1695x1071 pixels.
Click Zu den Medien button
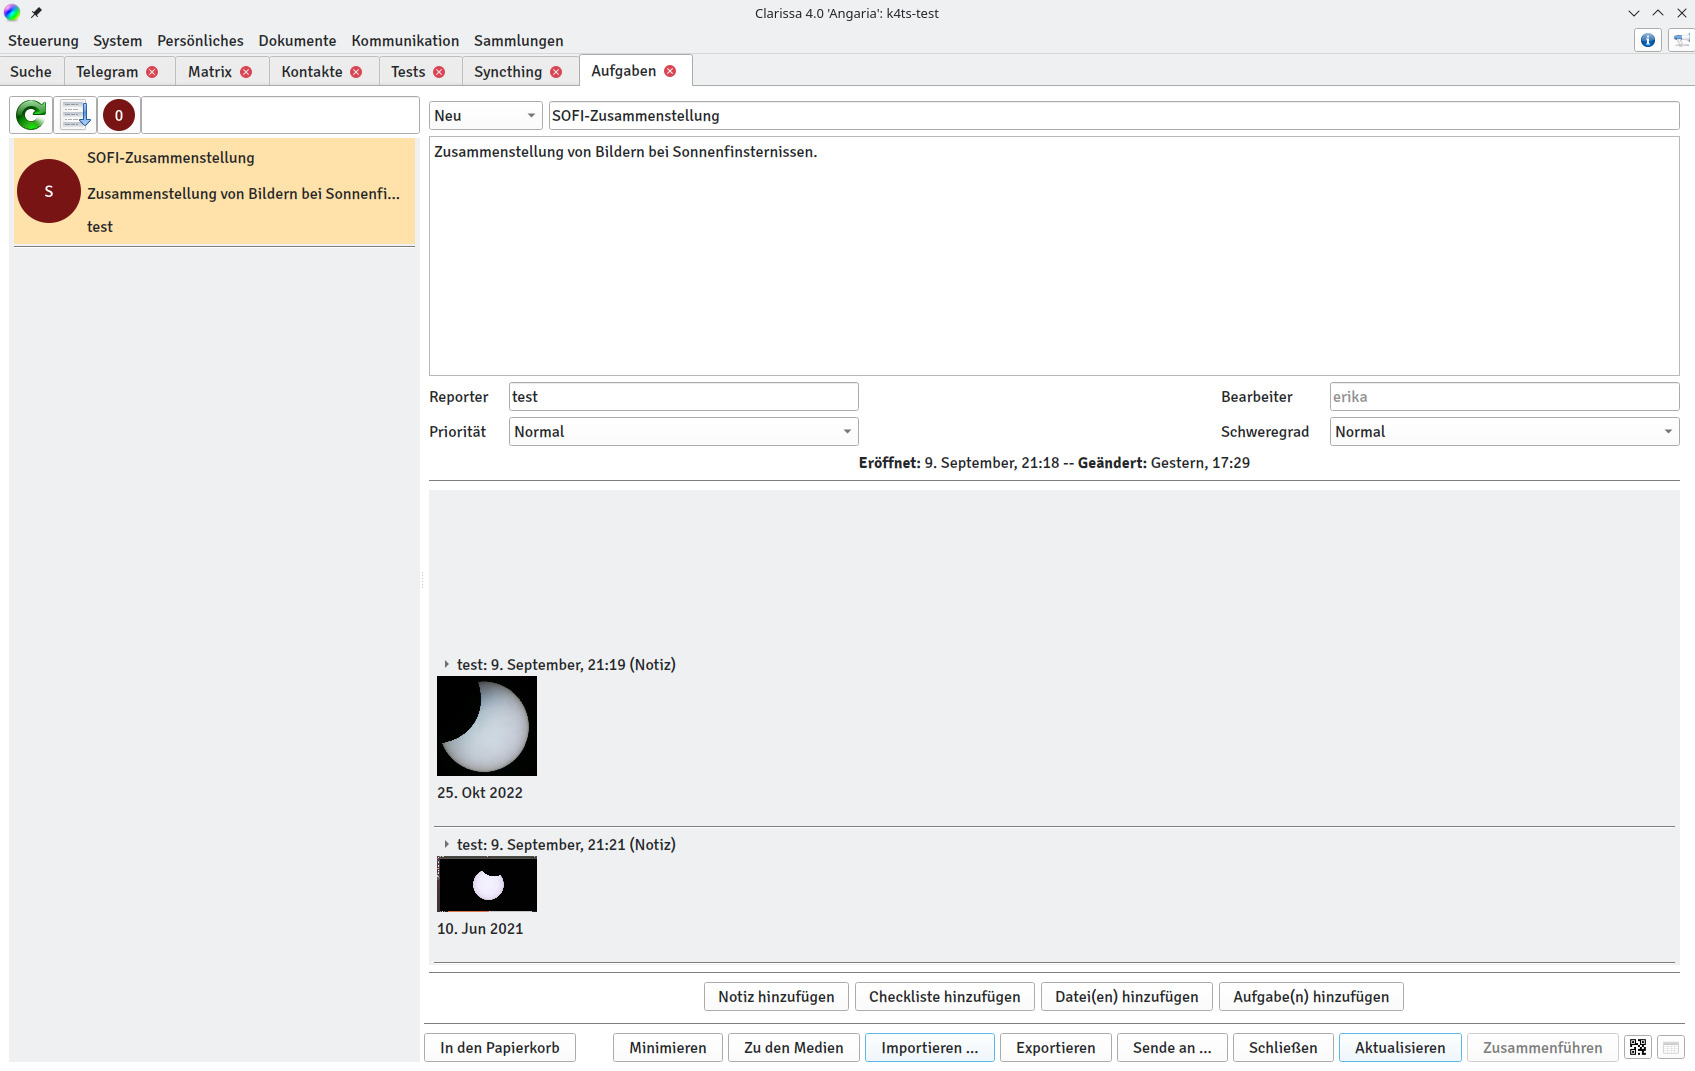click(794, 1047)
